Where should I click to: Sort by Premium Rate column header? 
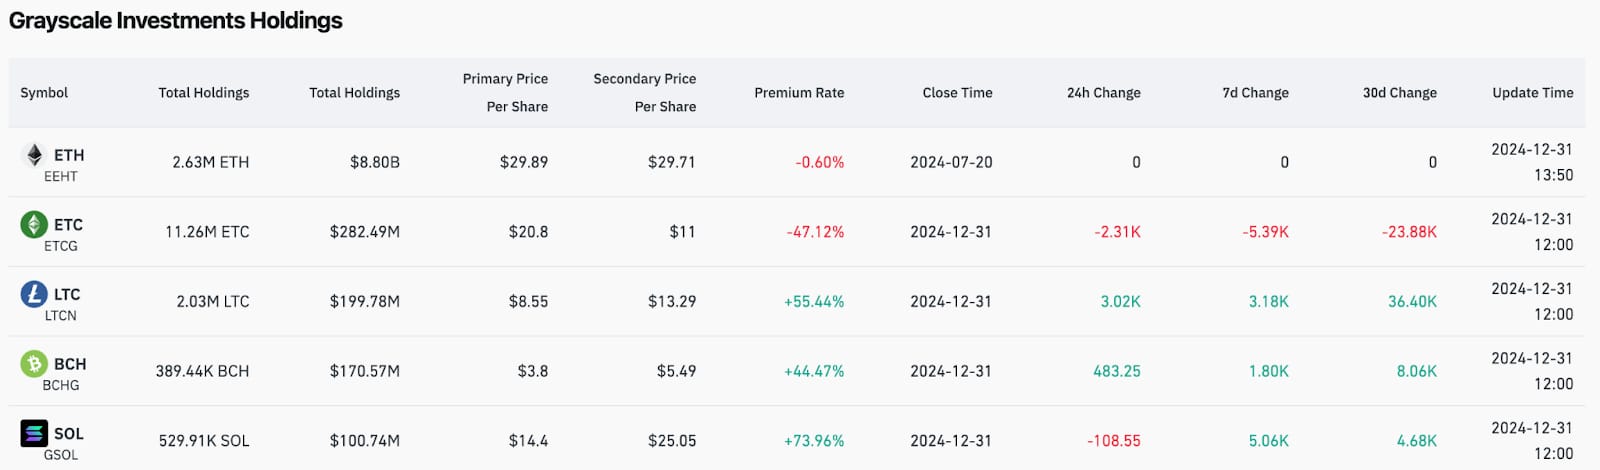[799, 92]
